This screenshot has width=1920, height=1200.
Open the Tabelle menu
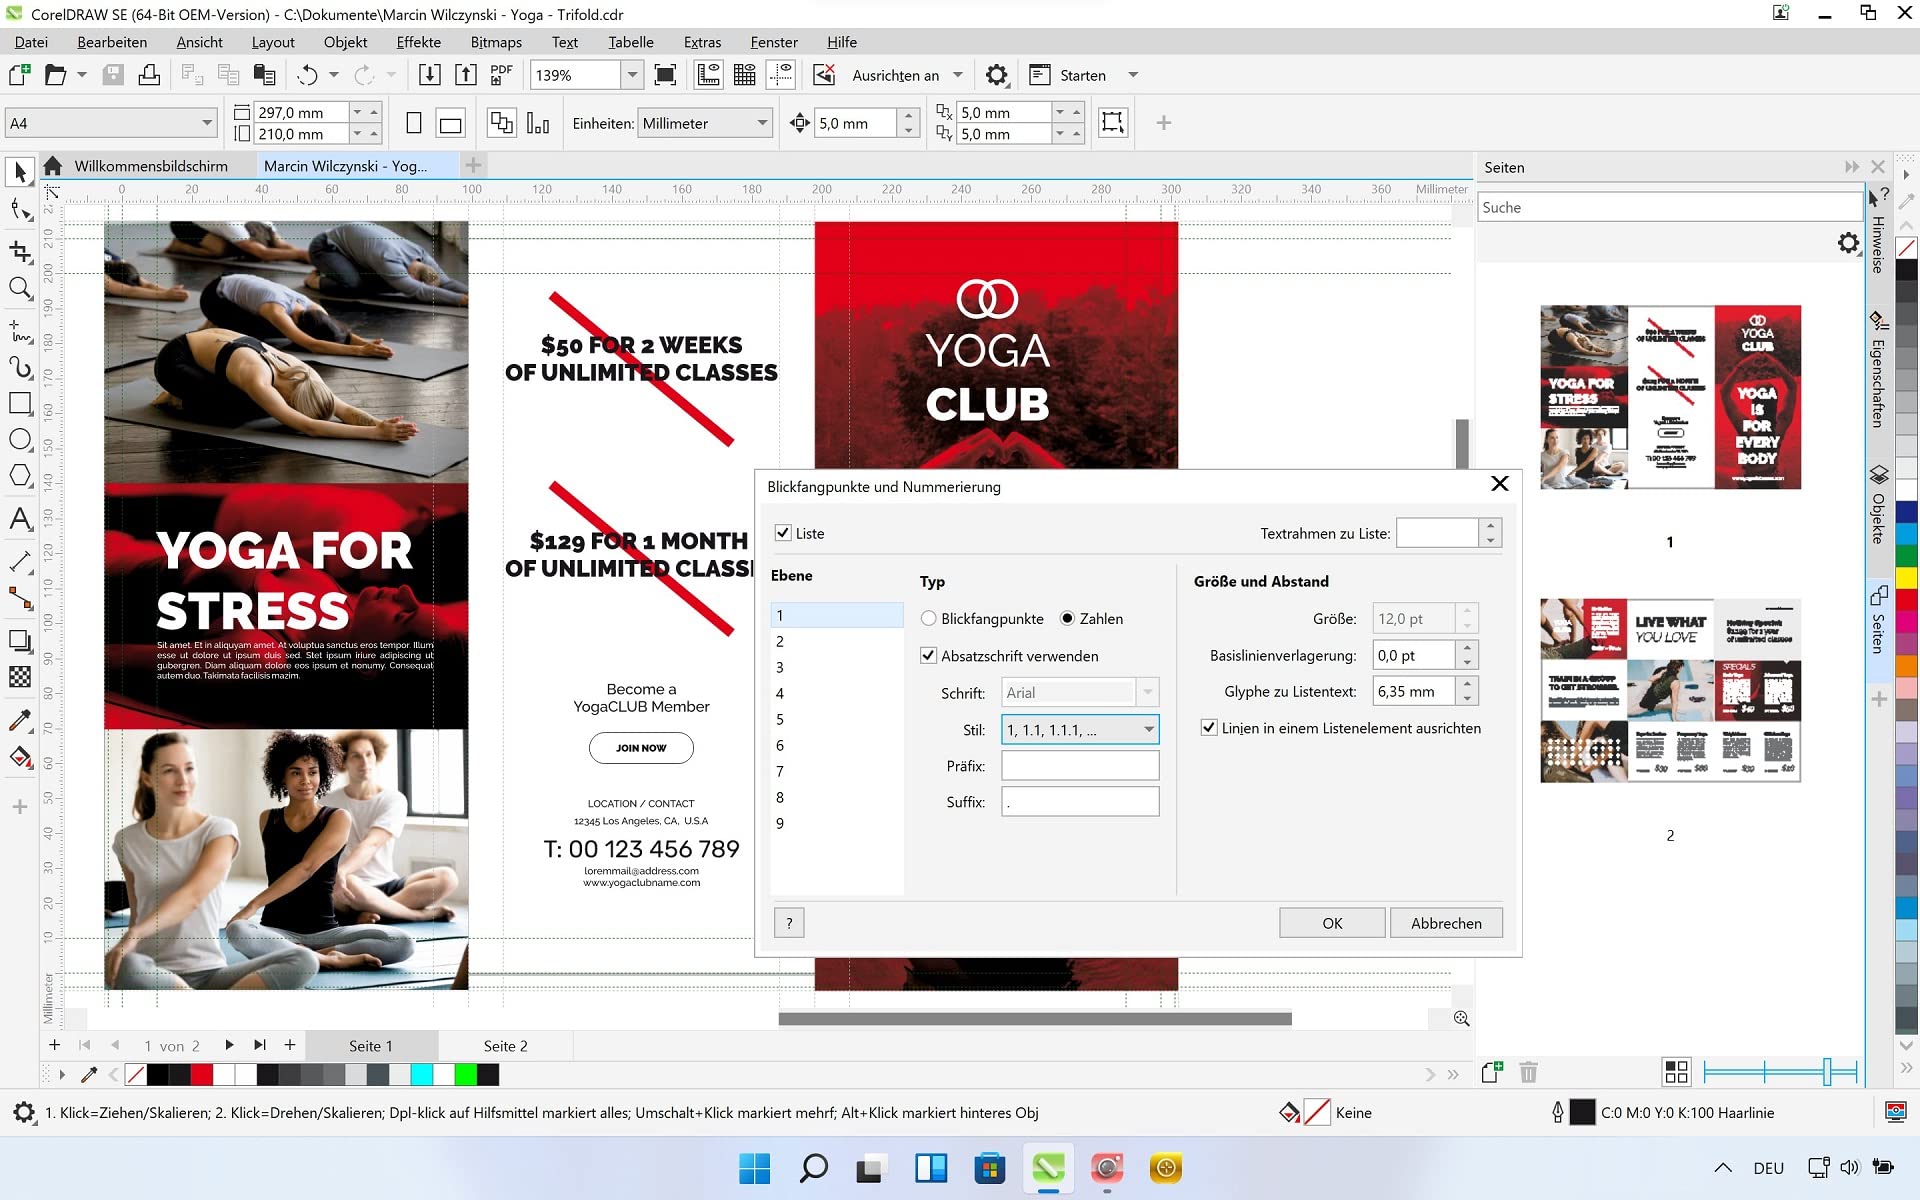coord(631,42)
